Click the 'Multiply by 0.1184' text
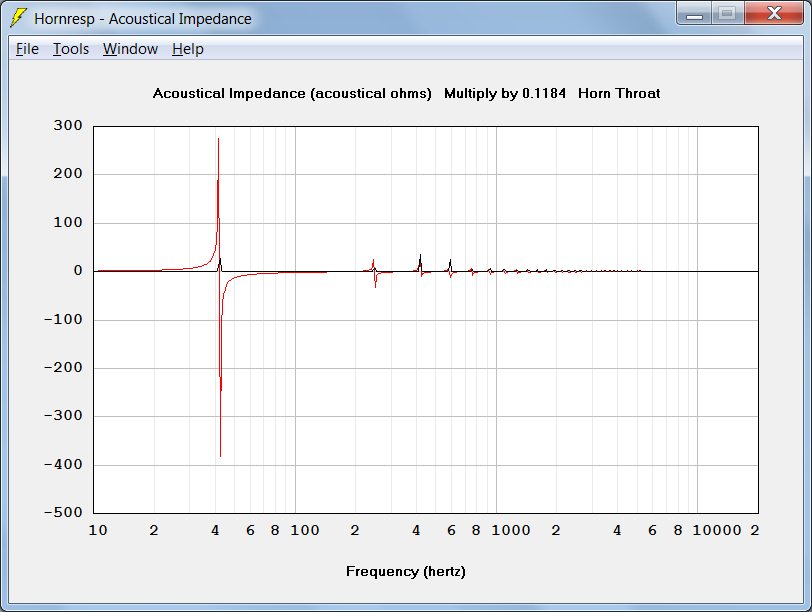Screen dimensions: 812x612 [x=504, y=94]
